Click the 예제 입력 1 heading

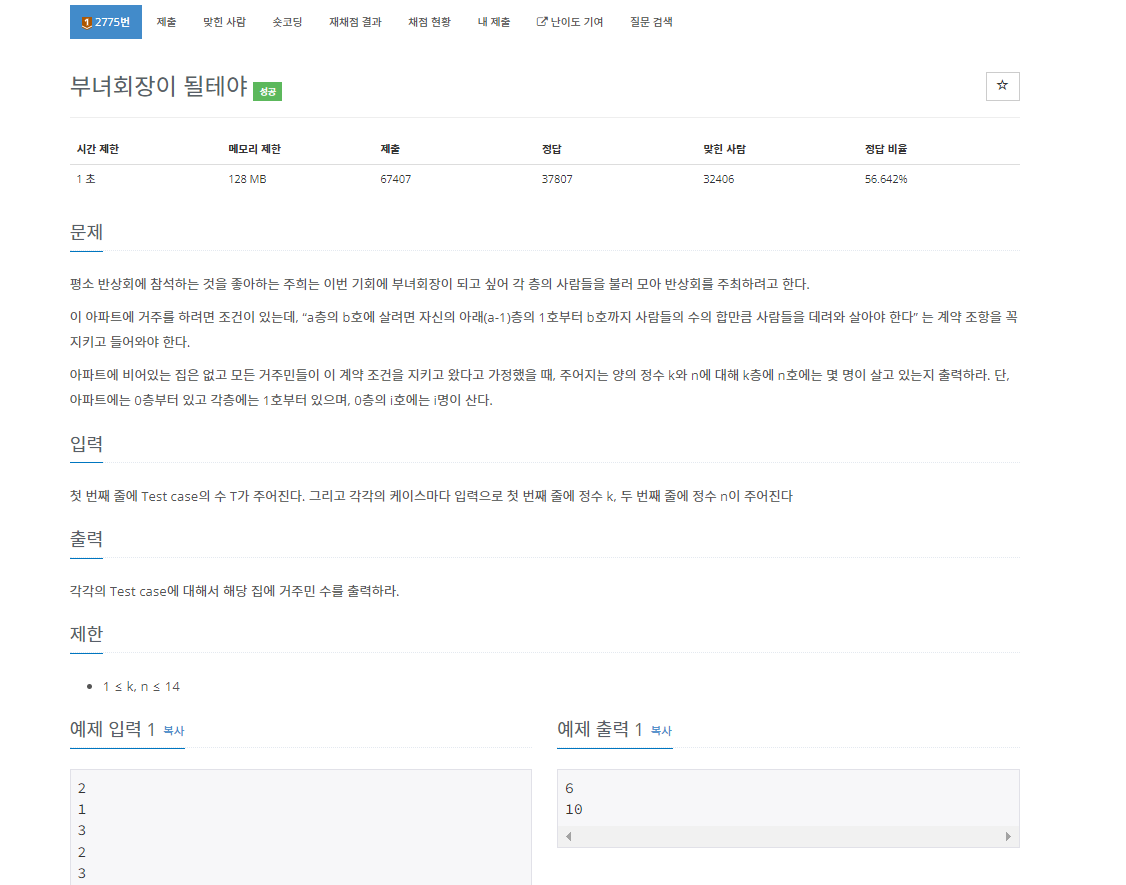point(113,730)
